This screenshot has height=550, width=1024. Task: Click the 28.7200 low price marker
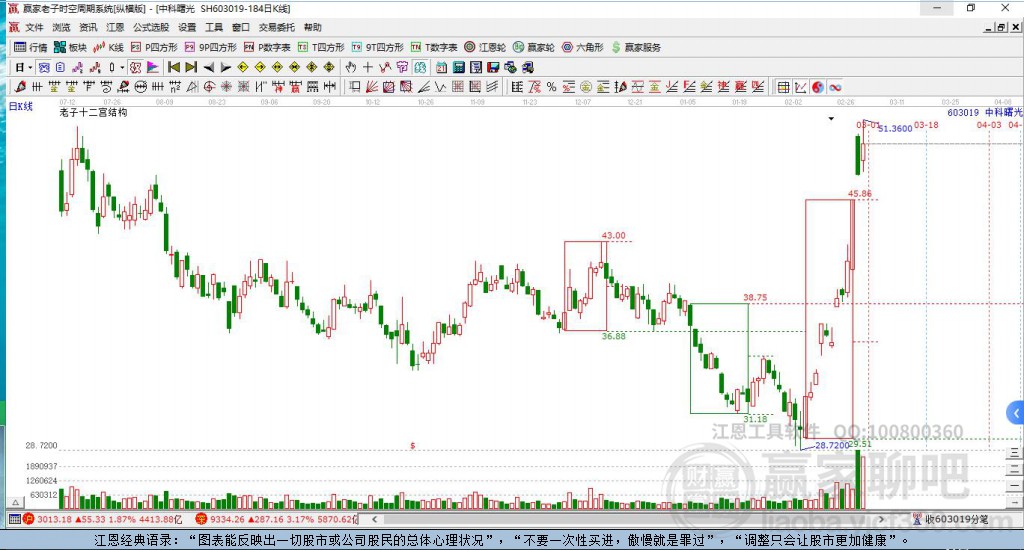832,445
